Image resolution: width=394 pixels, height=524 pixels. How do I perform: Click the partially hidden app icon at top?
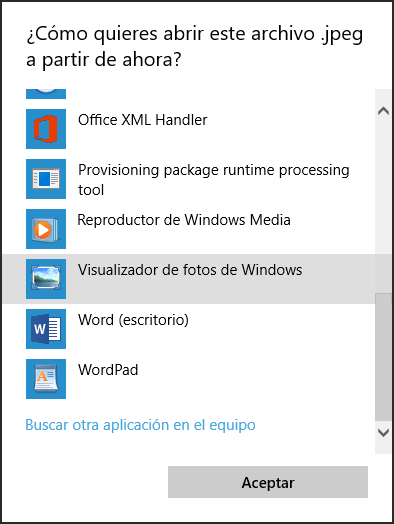tap(46, 94)
